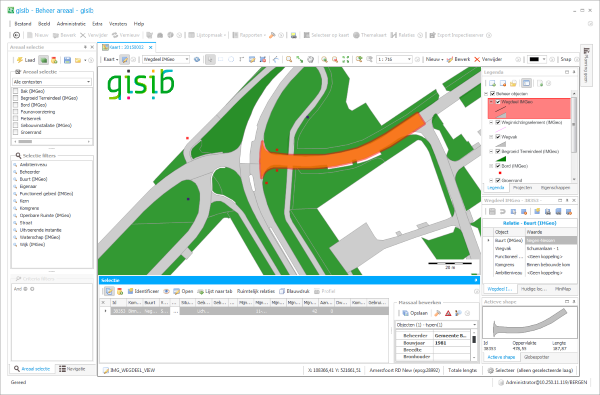Click the Lijst naar tab button
600x395 pixels.
tap(215, 291)
